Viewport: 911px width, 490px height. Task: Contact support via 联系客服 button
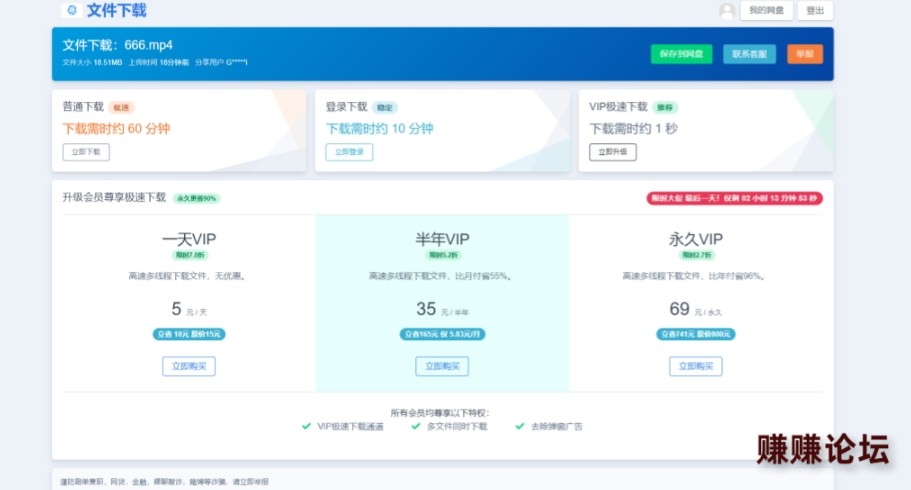click(749, 54)
